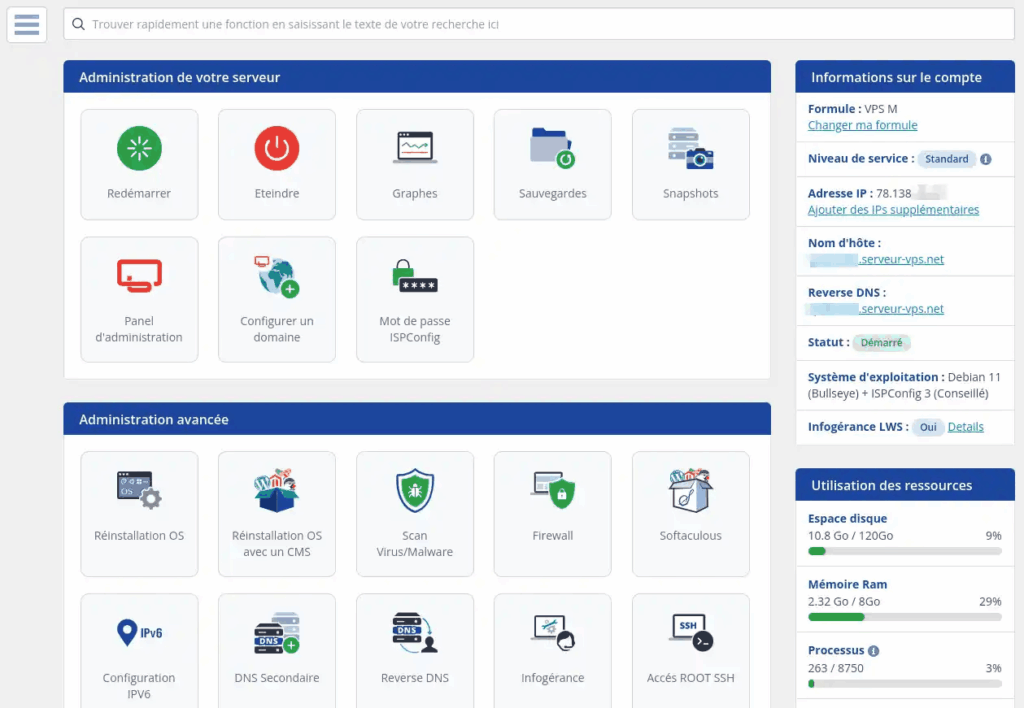Image resolution: width=1024 pixels, height=708 pixels.
Task: Click the Administration avancée header
Action: [x=417, y=419]
